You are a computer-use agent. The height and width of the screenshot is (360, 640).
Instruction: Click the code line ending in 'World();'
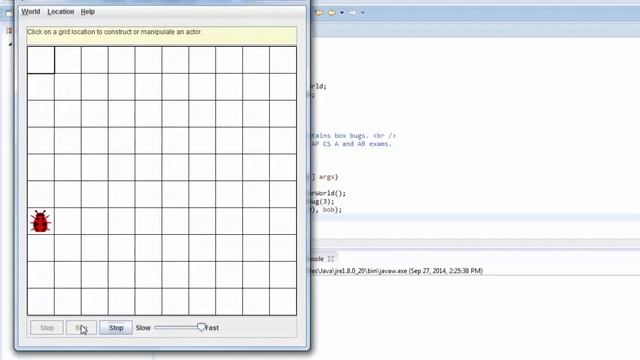click(x=328, y=193)
